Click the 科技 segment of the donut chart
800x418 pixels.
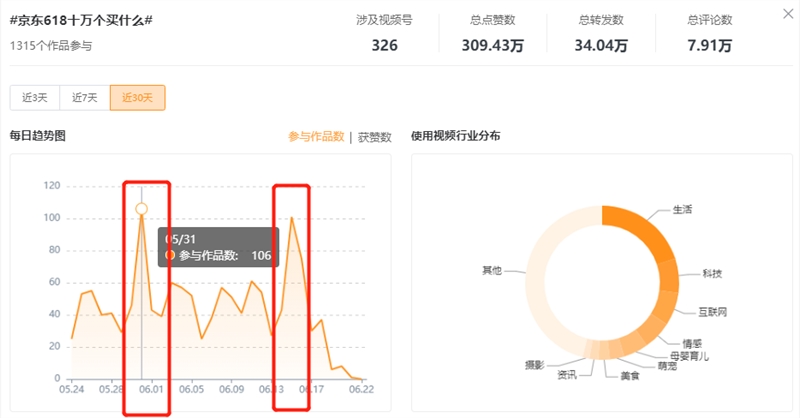[x=669, y=275]
